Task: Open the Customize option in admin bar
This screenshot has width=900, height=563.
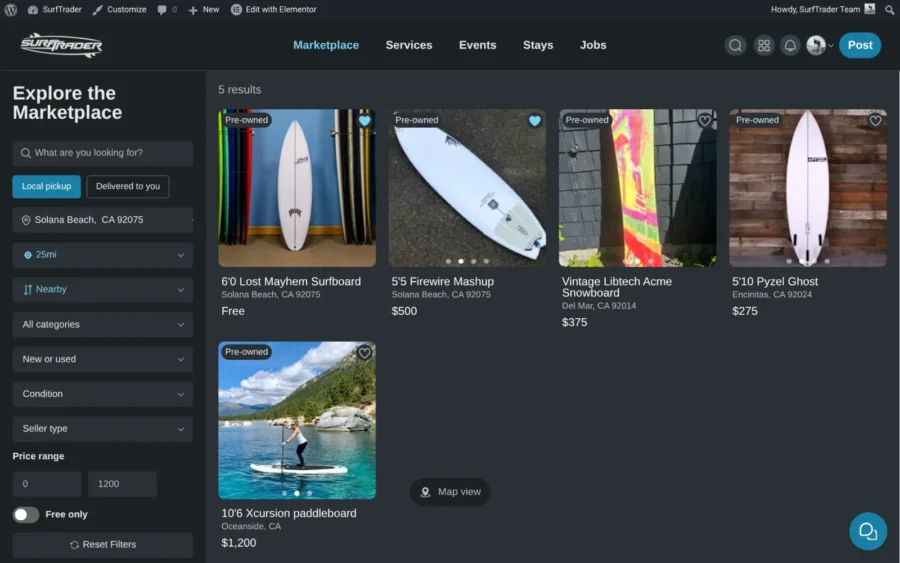Action: 119,10
